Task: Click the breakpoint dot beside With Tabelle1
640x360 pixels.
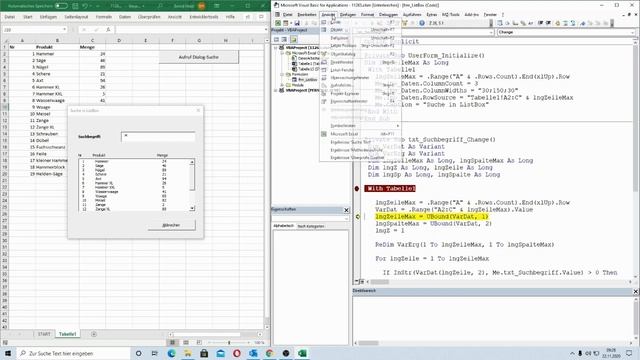Action: click(x=357, y=189)
